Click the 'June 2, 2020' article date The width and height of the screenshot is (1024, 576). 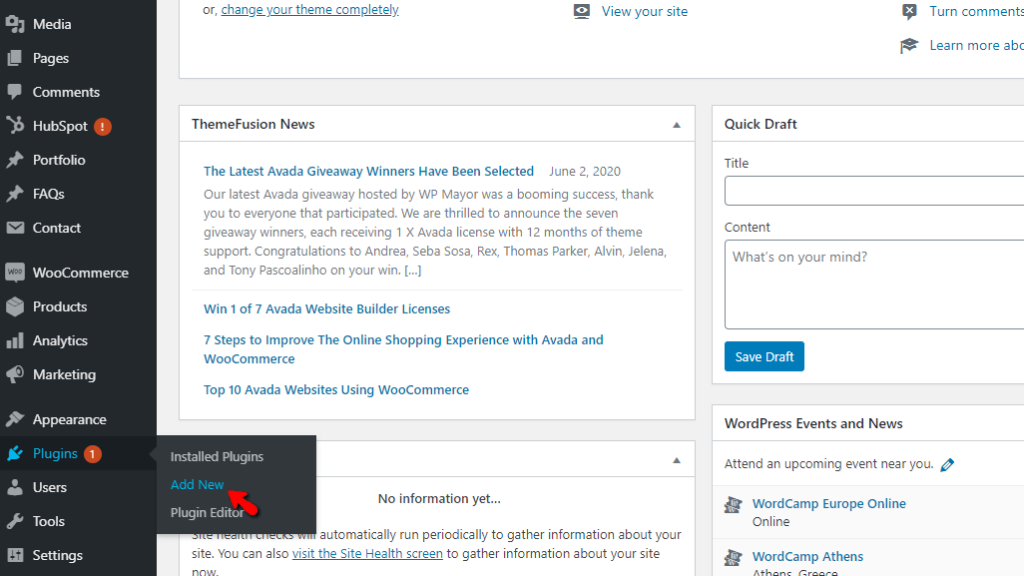pyautogui.click(x=584, y=171)
